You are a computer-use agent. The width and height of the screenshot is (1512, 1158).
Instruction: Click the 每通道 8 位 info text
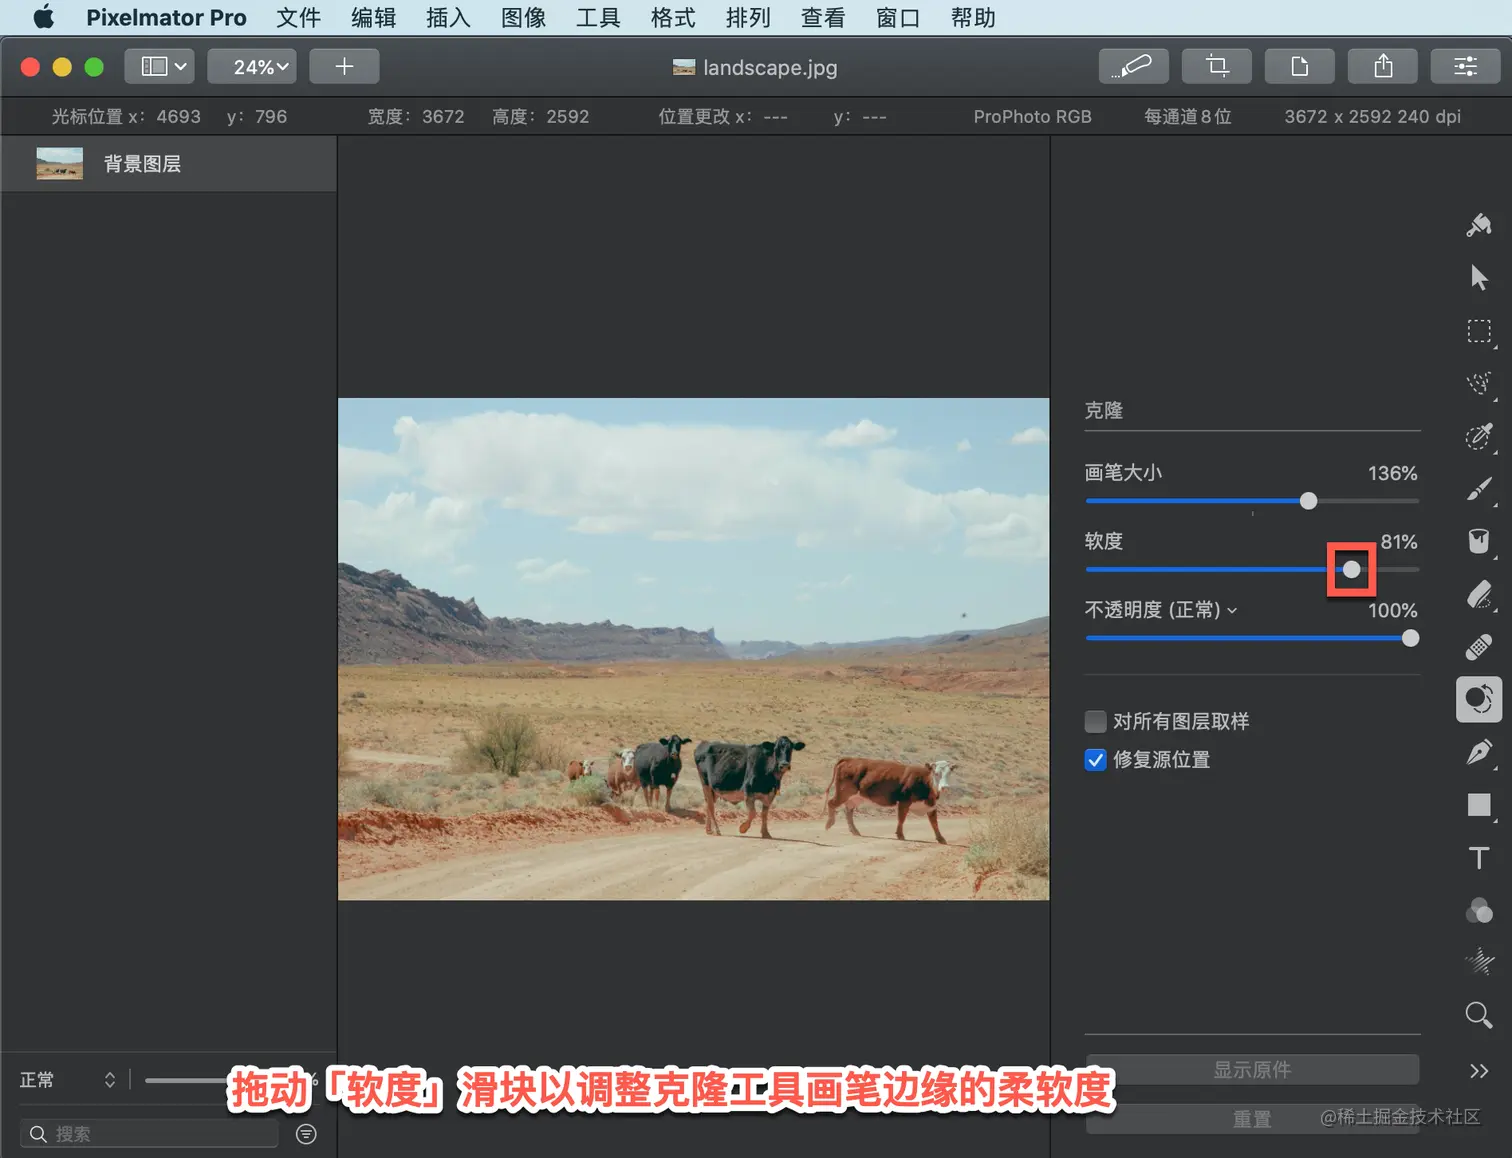pyautogui.click(x=1187, y=117)
